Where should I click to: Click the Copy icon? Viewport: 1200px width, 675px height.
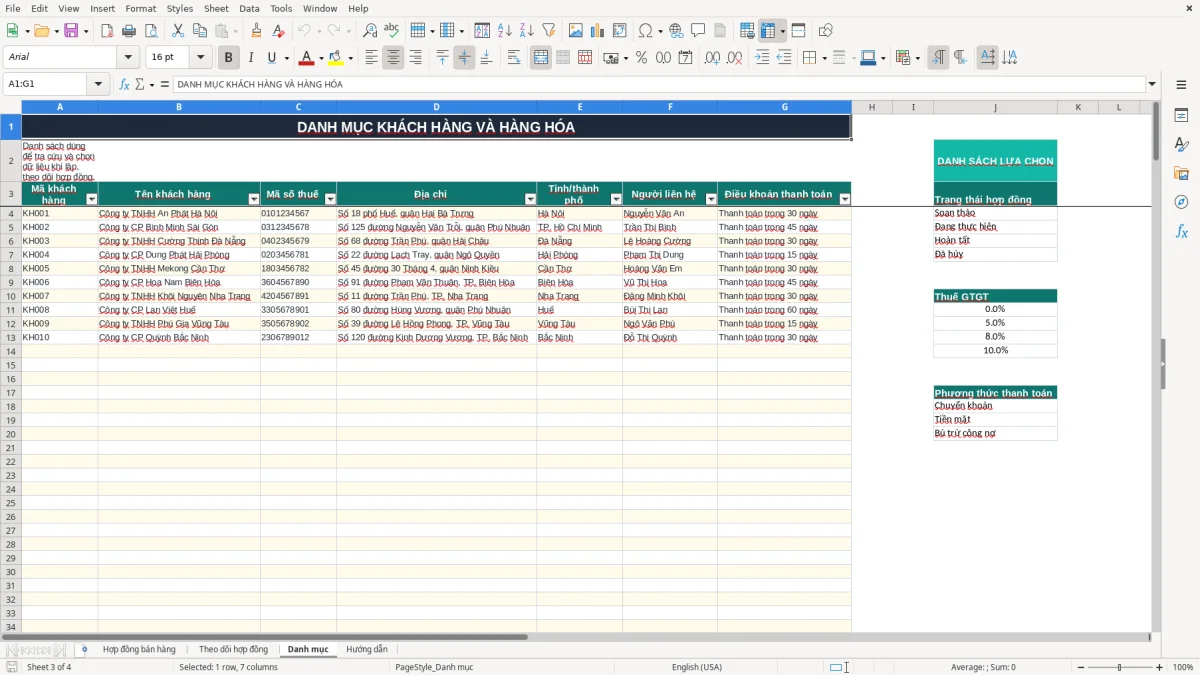tap(200, 31)
